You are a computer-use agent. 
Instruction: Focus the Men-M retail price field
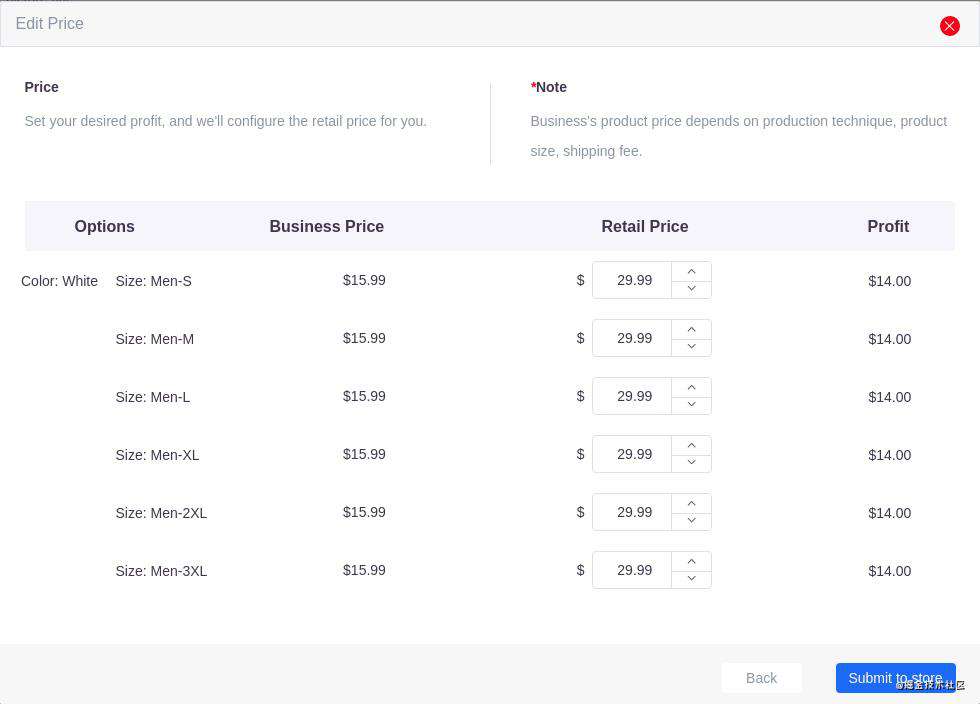632,338
